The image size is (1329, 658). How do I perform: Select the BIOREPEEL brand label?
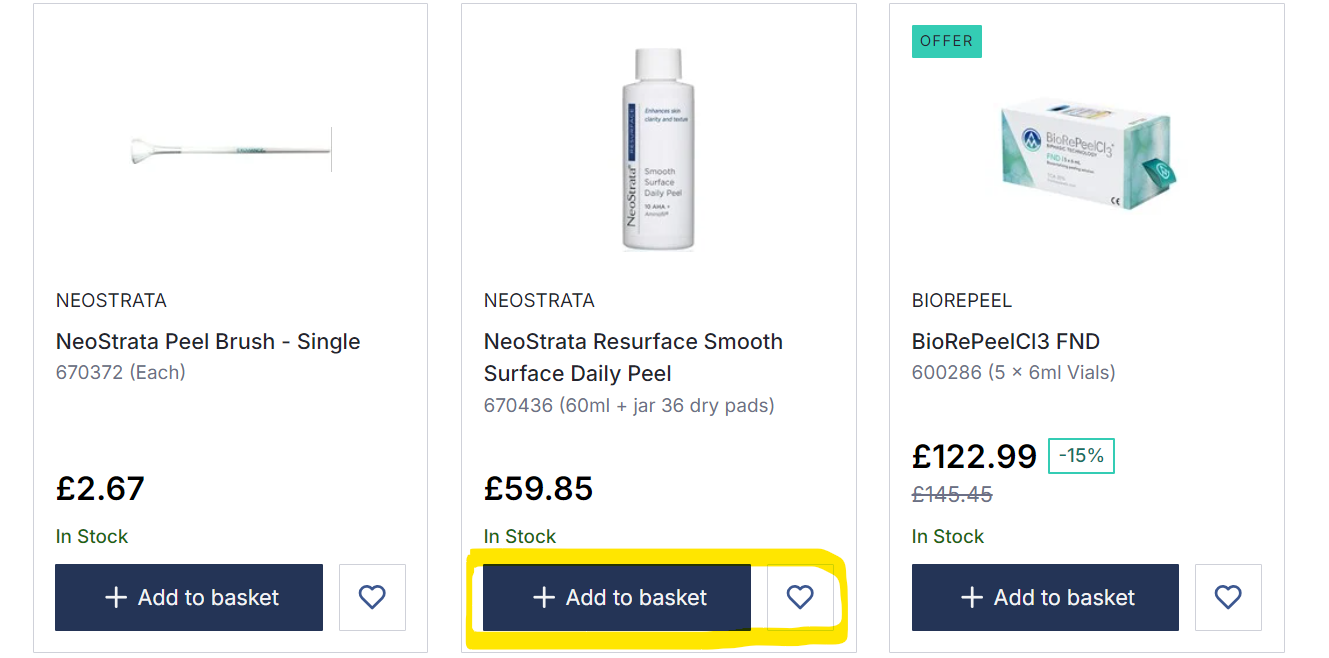click(x=962, y=300)
